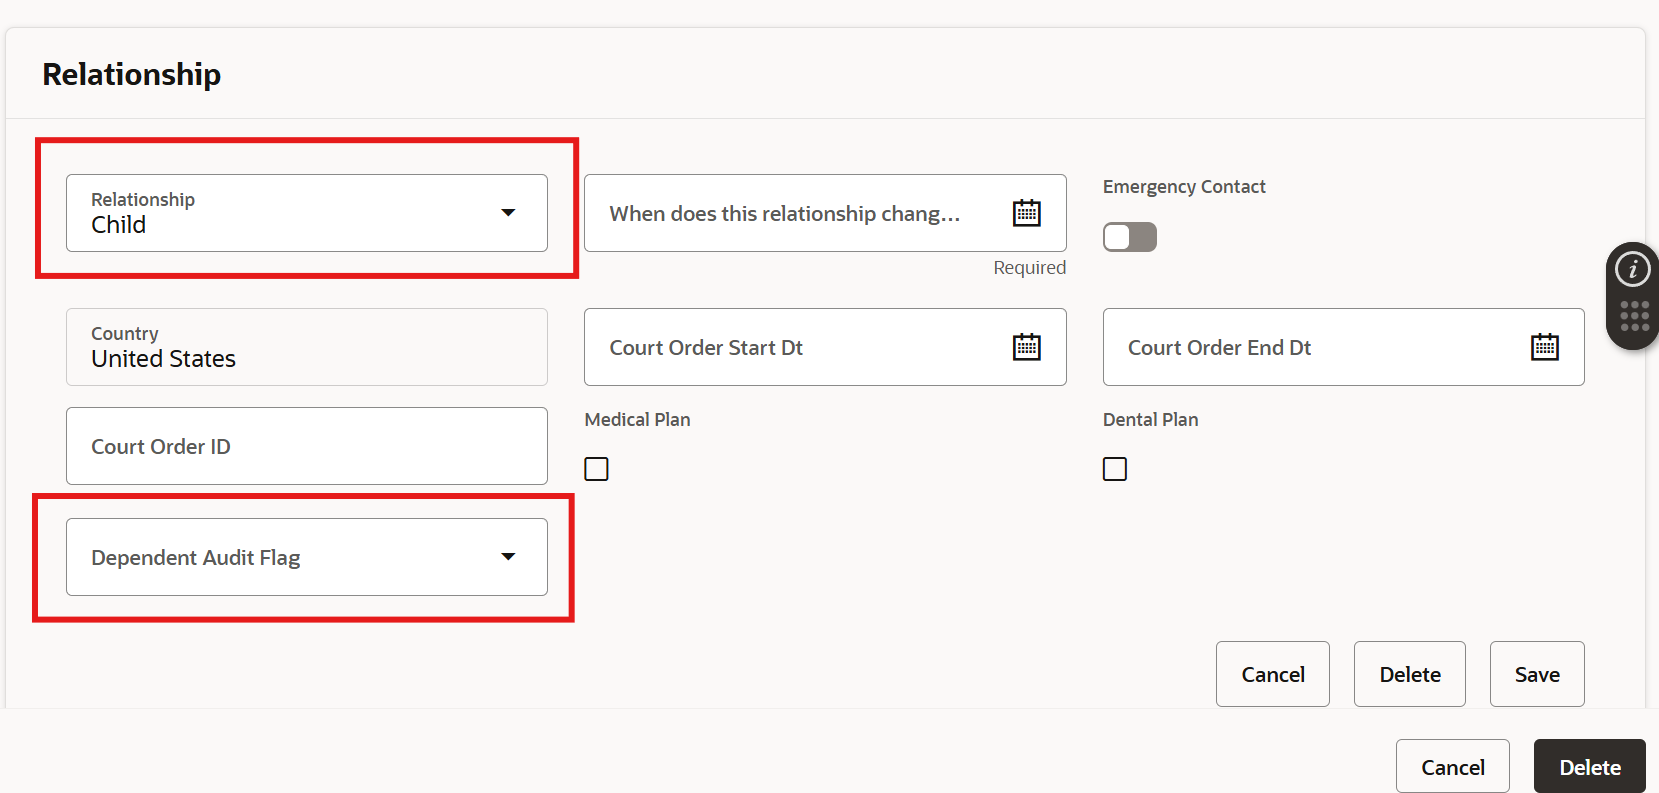The width and height of the screenshot is (1659, 793).
Task: Click the Court Order End Dt field
Action: pyautogui.click(x=1343, y=347)
